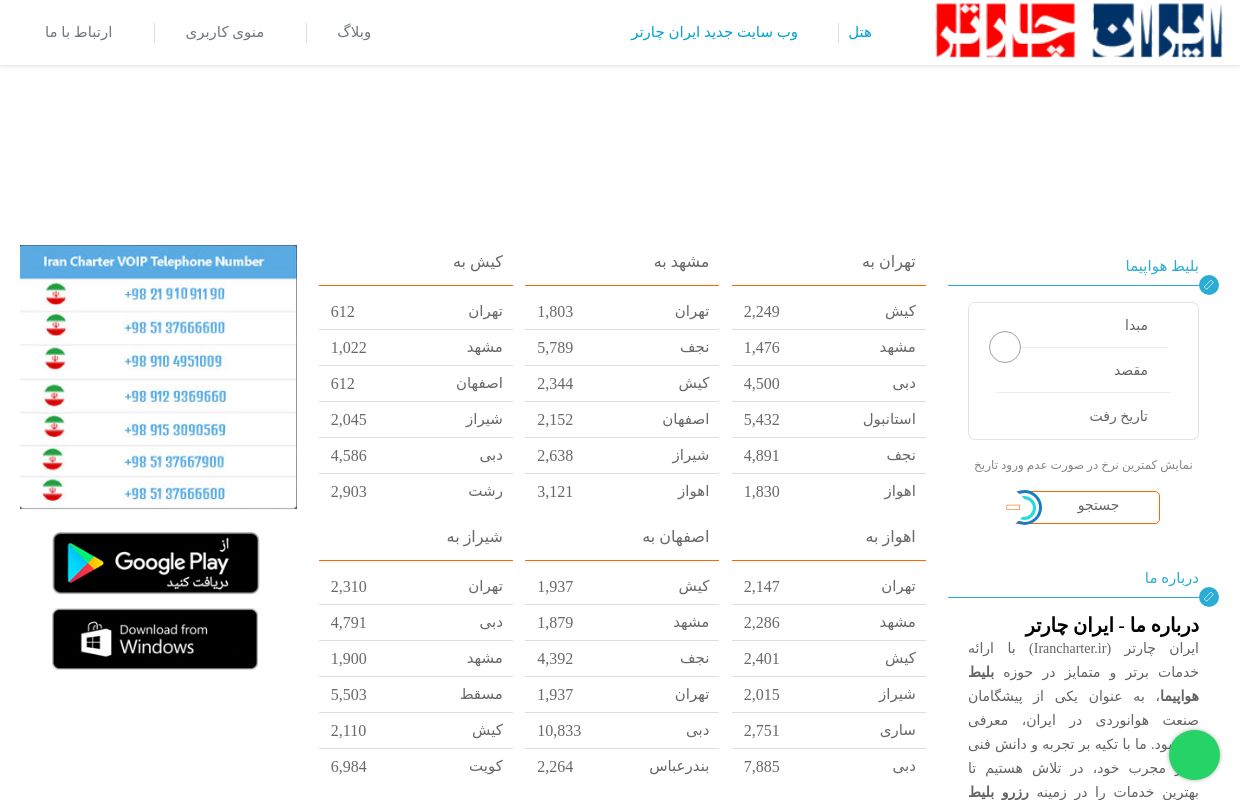The width and height of the screenshot is (1240, 800).
Task: Click the اهواز به table heading
Action: point(891,537)
